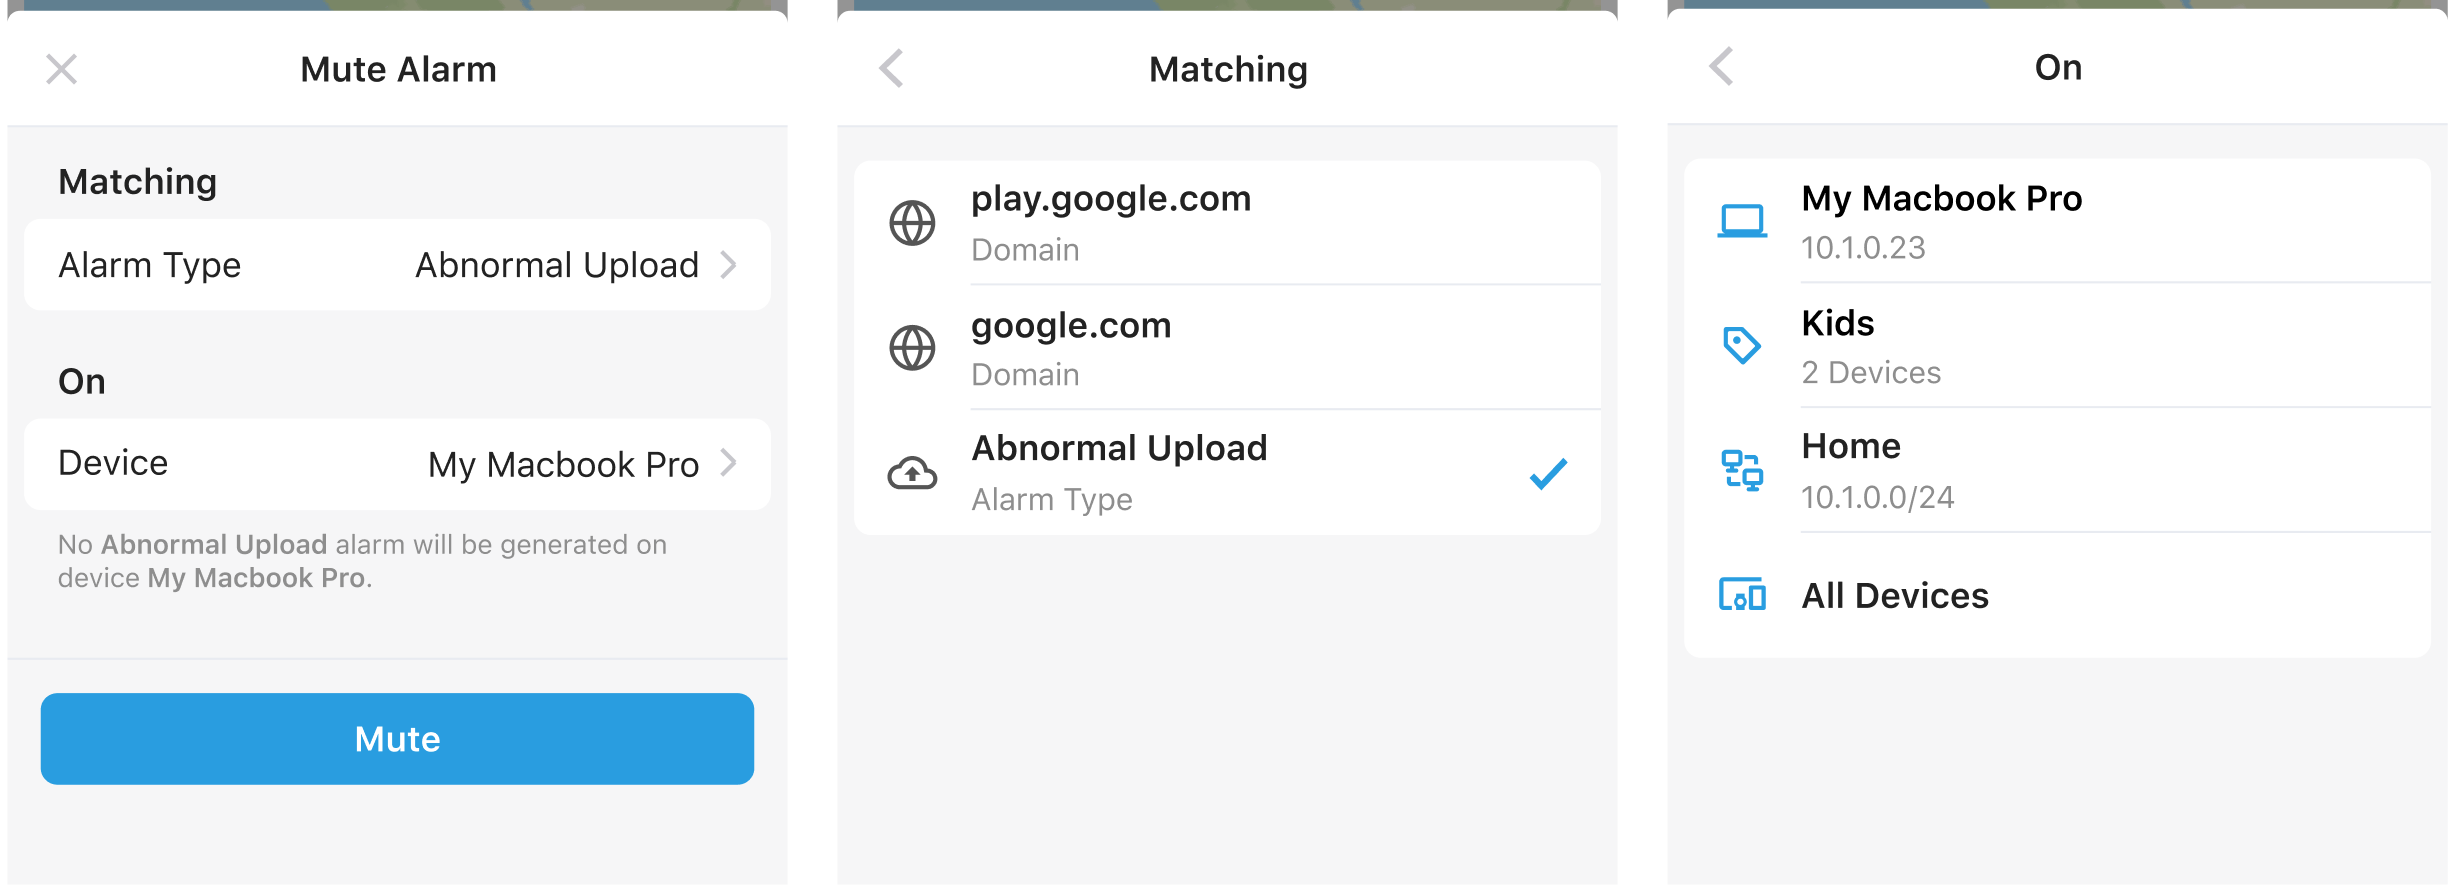Viewport: 2454px width, 890px height.
Task: Click the globe icon for play.google.com
Action: (912, 223)
